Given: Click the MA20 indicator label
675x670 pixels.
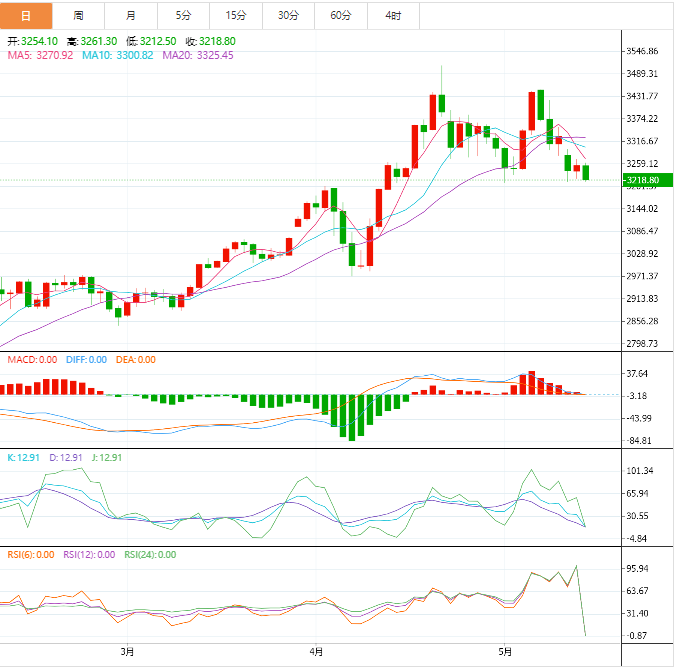Looking at the screenshot, I should coord(198,55).
